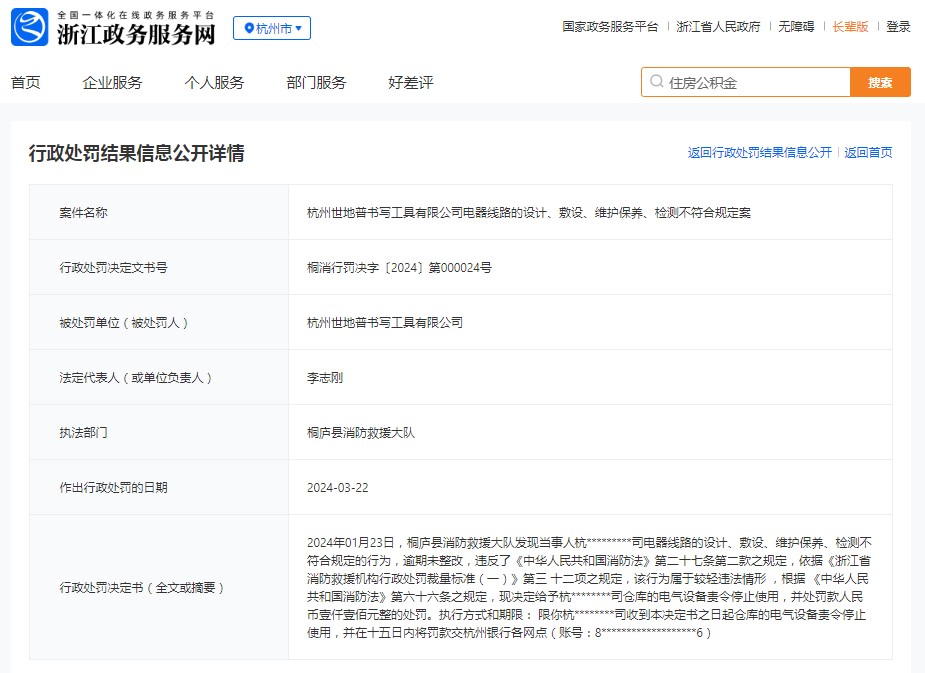Click the 执法部门 label
Image resolution: width=925 pixels, height=673 pixels.
(x=83, y=433)
